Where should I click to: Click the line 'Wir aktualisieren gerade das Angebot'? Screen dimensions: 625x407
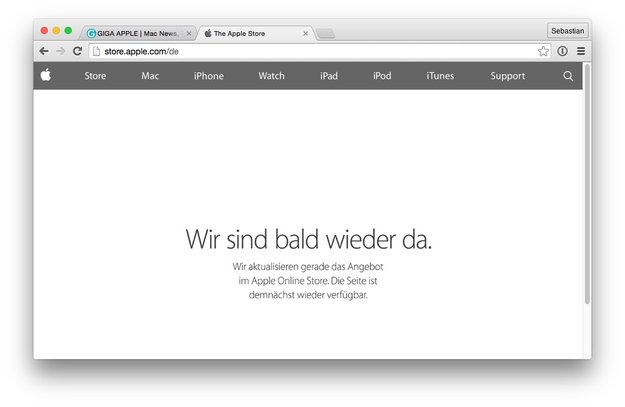point(308,266)
